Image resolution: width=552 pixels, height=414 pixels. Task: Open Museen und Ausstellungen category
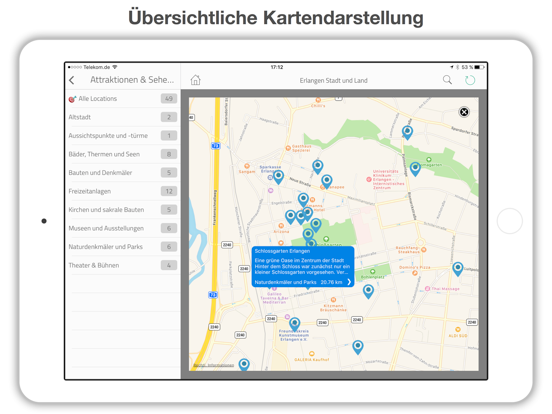(x=123, y=228)
